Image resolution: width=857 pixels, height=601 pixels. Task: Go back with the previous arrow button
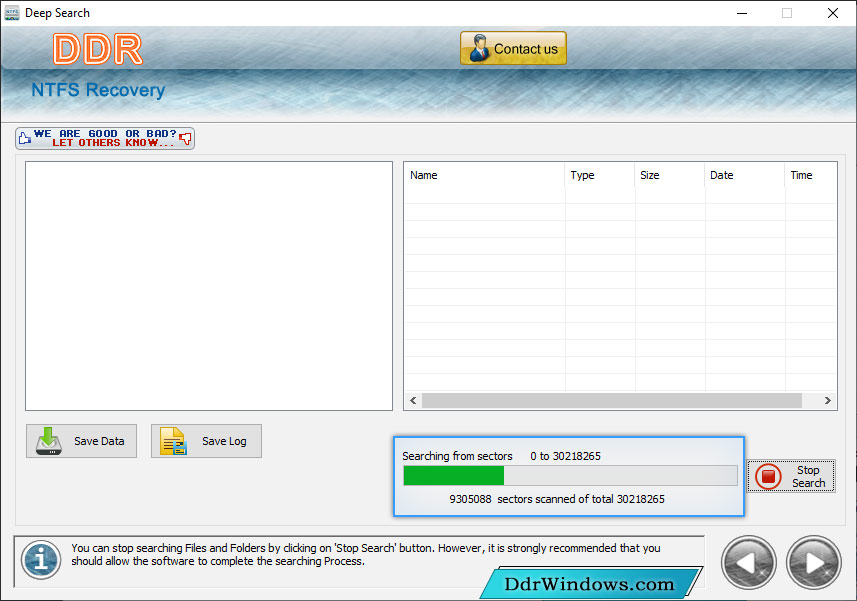click(749, 563)
